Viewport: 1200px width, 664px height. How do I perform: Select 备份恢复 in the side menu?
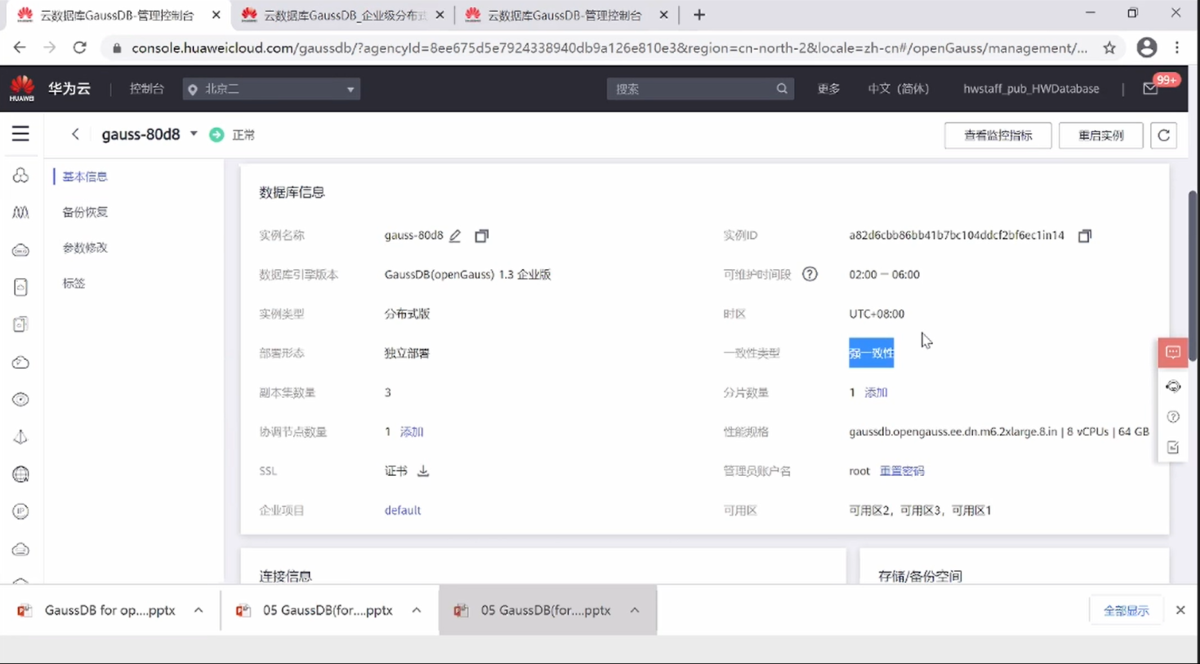click(85, 212)
